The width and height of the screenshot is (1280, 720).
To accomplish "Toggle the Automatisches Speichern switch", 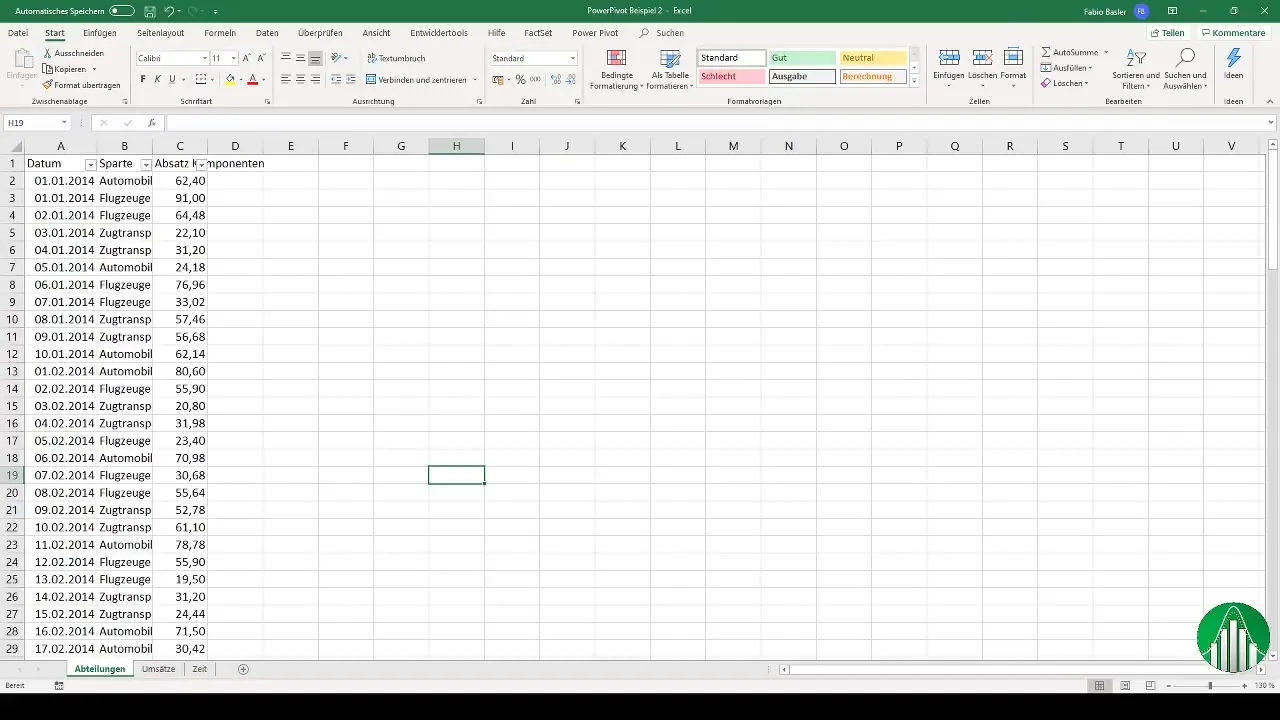I will click(121, 11).
